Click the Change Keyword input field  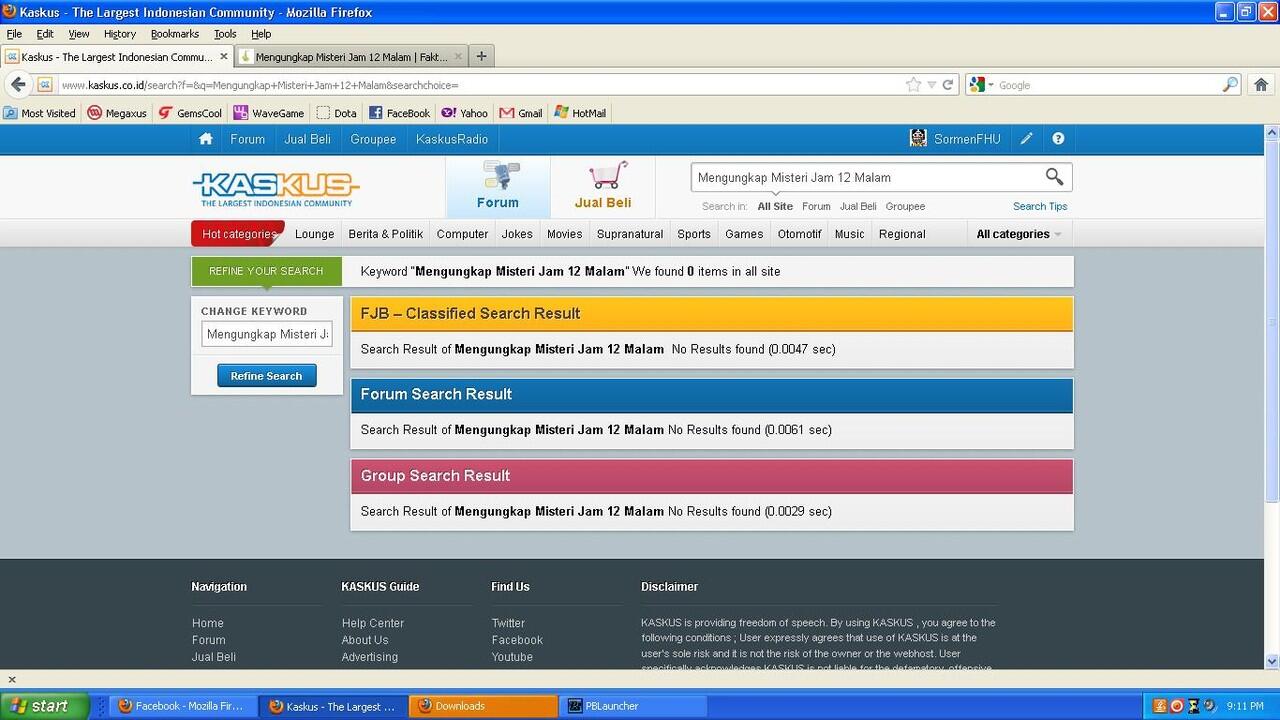tap(267, 334)
